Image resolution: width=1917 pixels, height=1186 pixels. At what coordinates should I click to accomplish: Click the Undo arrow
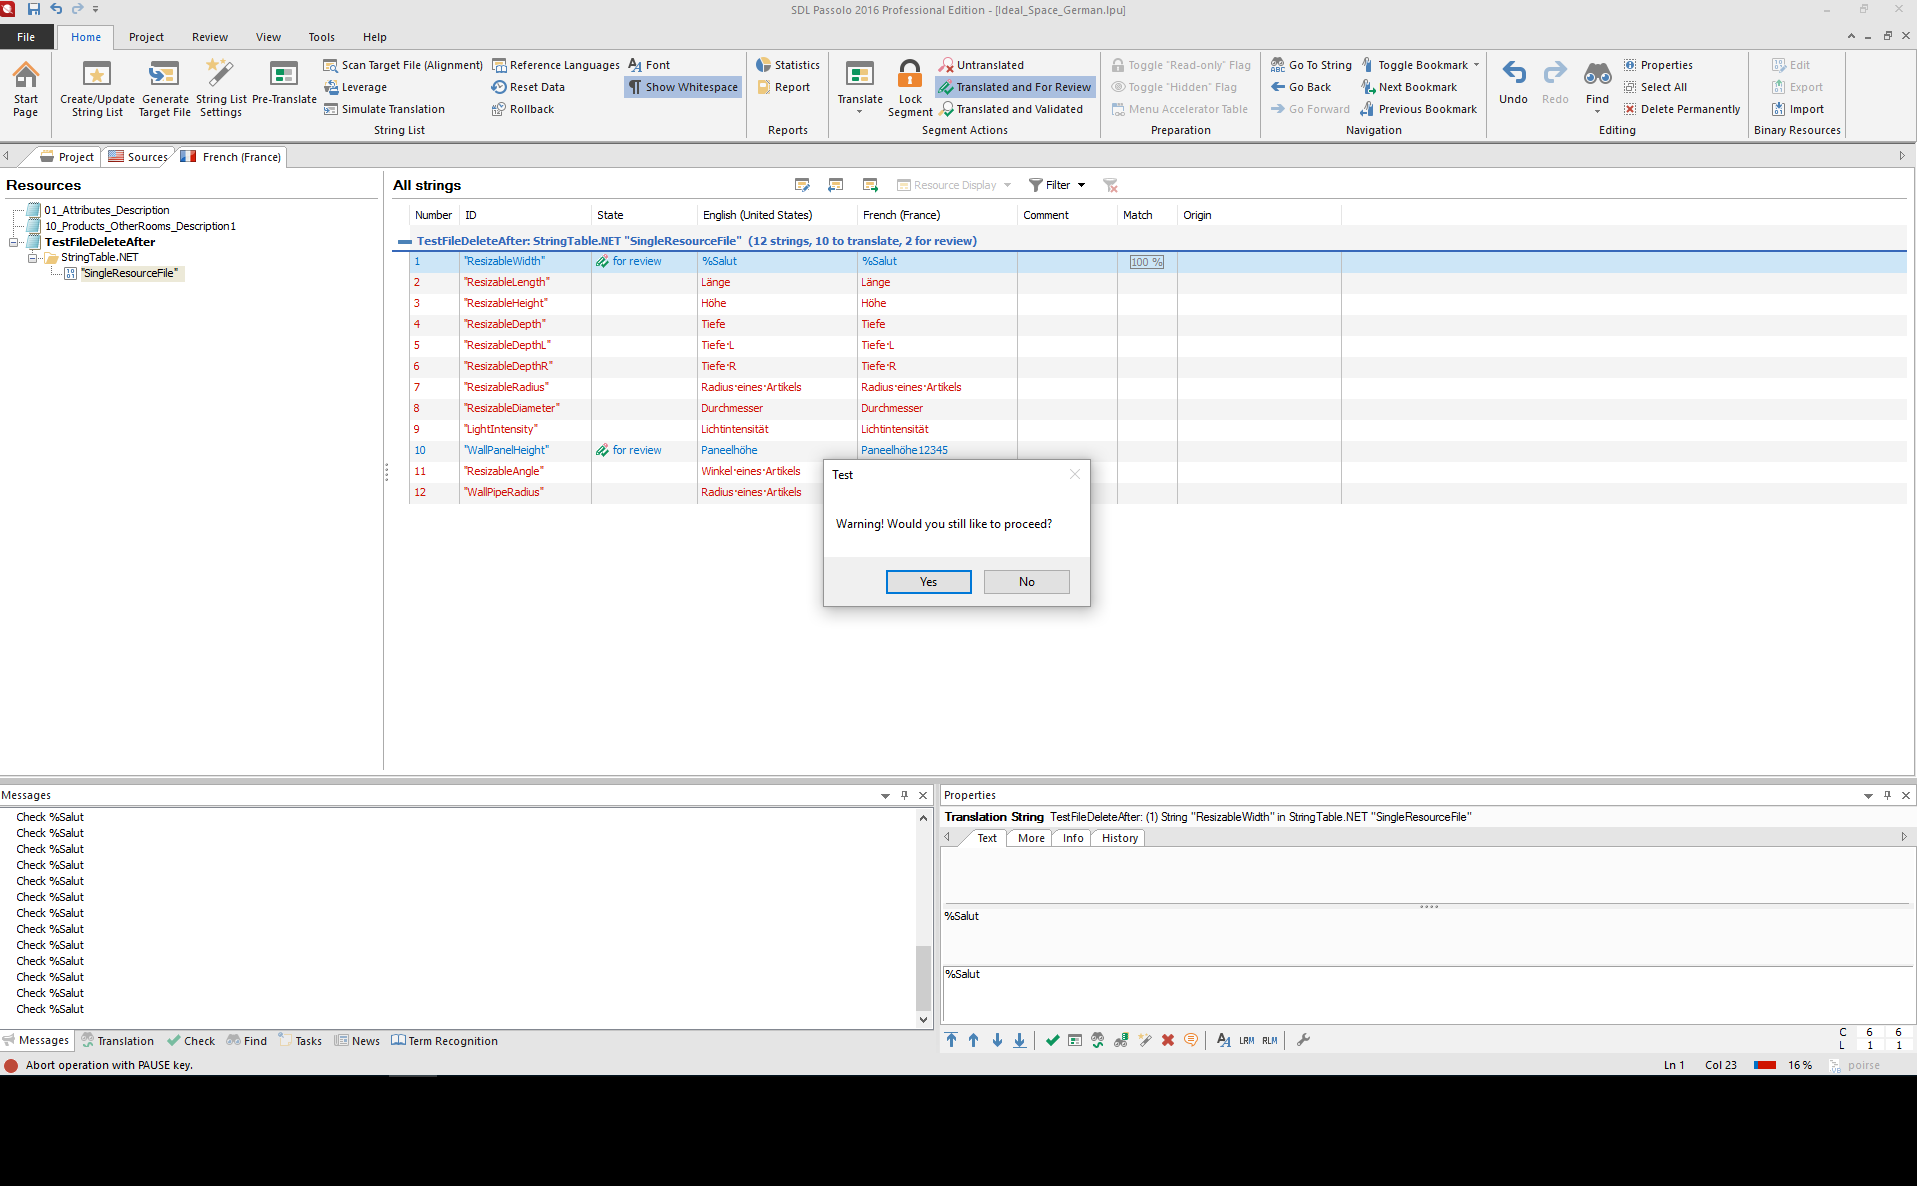click(1513, 82)
